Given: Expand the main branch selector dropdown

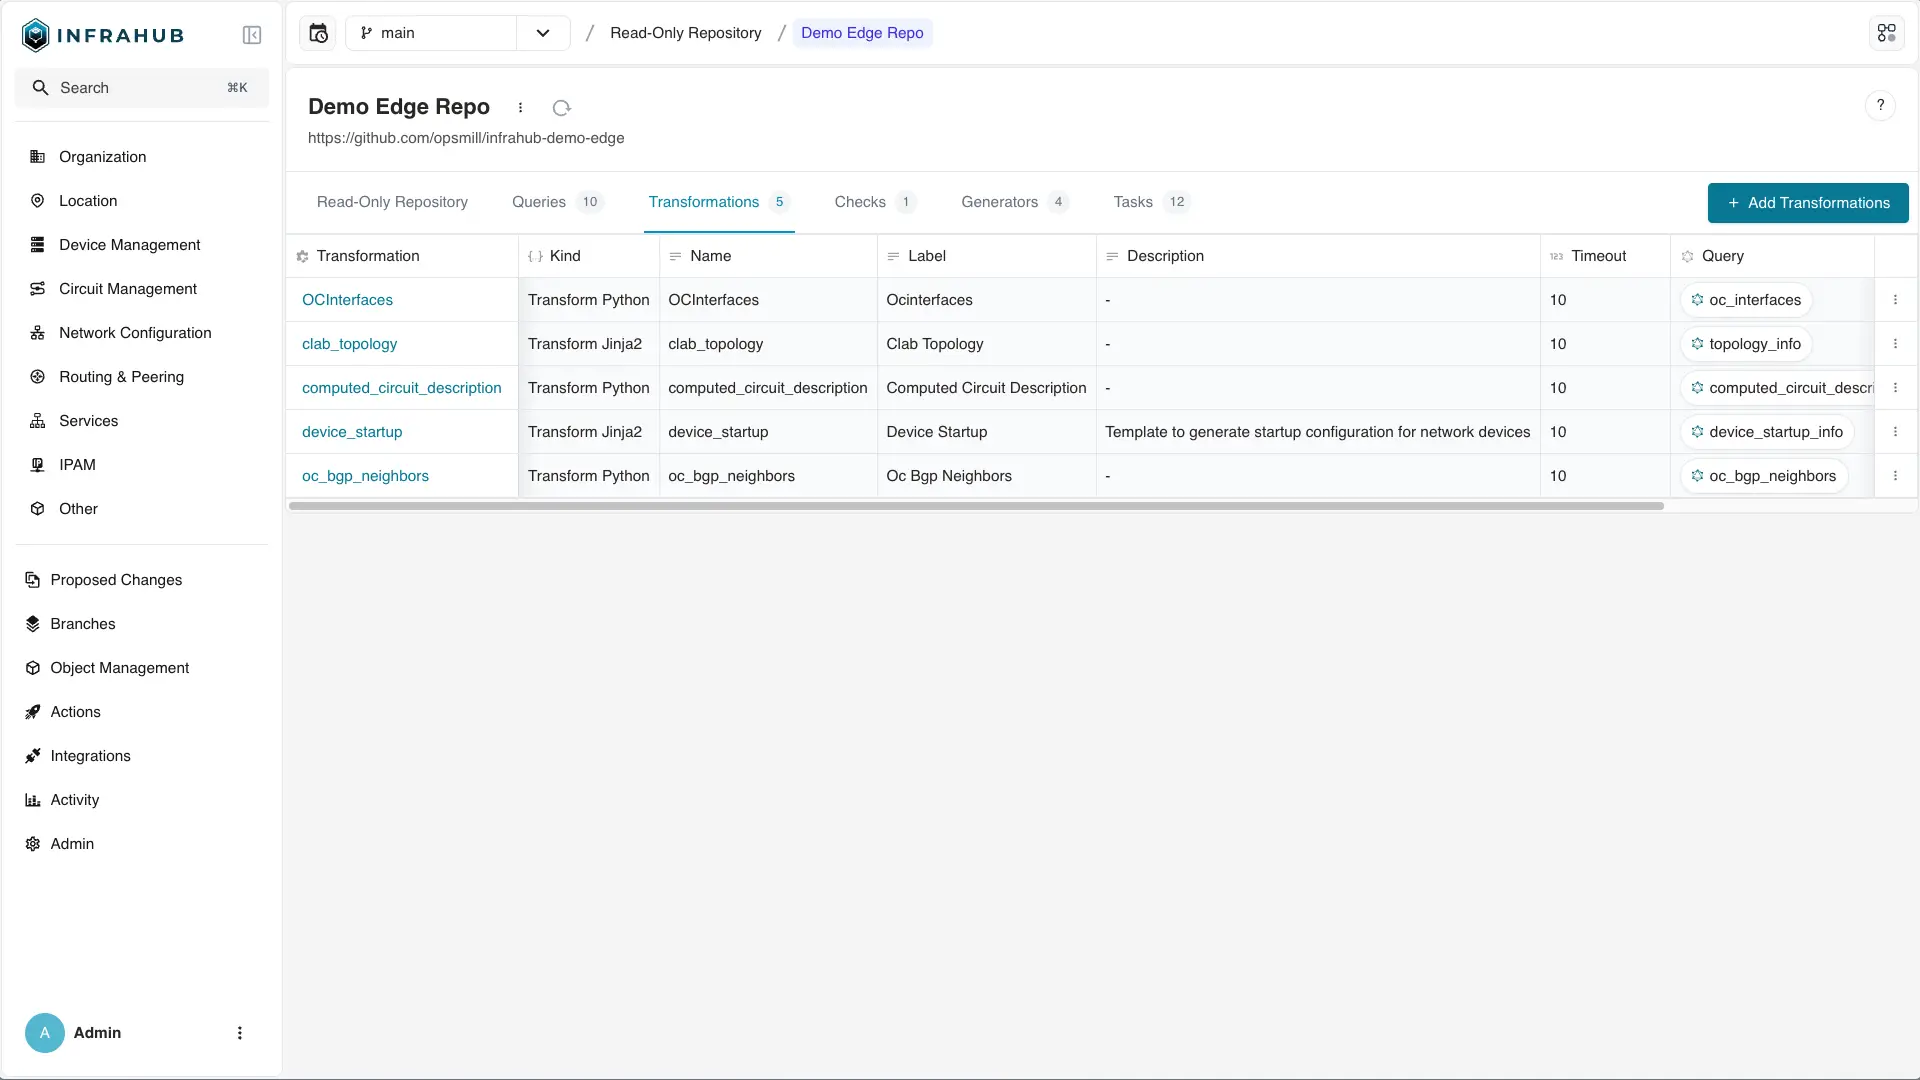Looking at the screenshot, I should [542, 33].
